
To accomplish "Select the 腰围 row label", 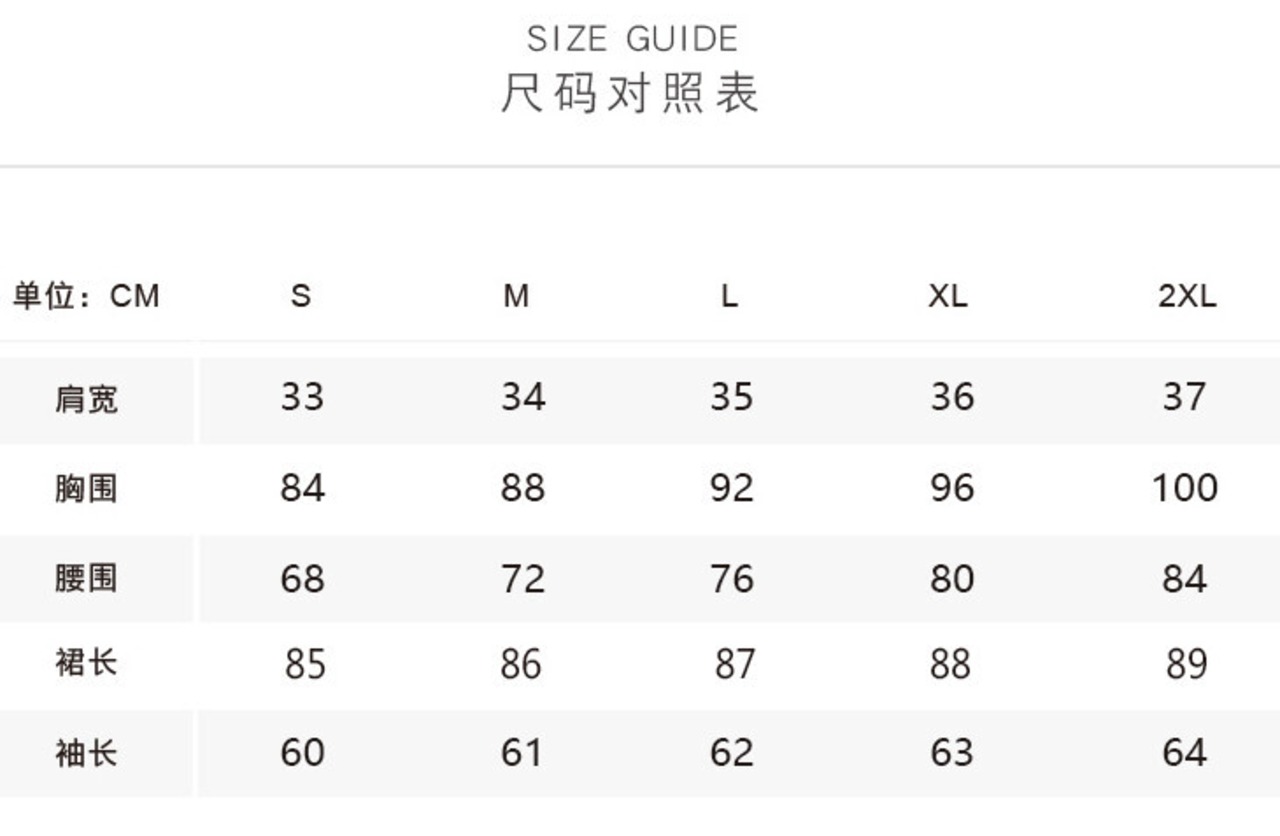I will pyautogui.click(x=86, y=578).
